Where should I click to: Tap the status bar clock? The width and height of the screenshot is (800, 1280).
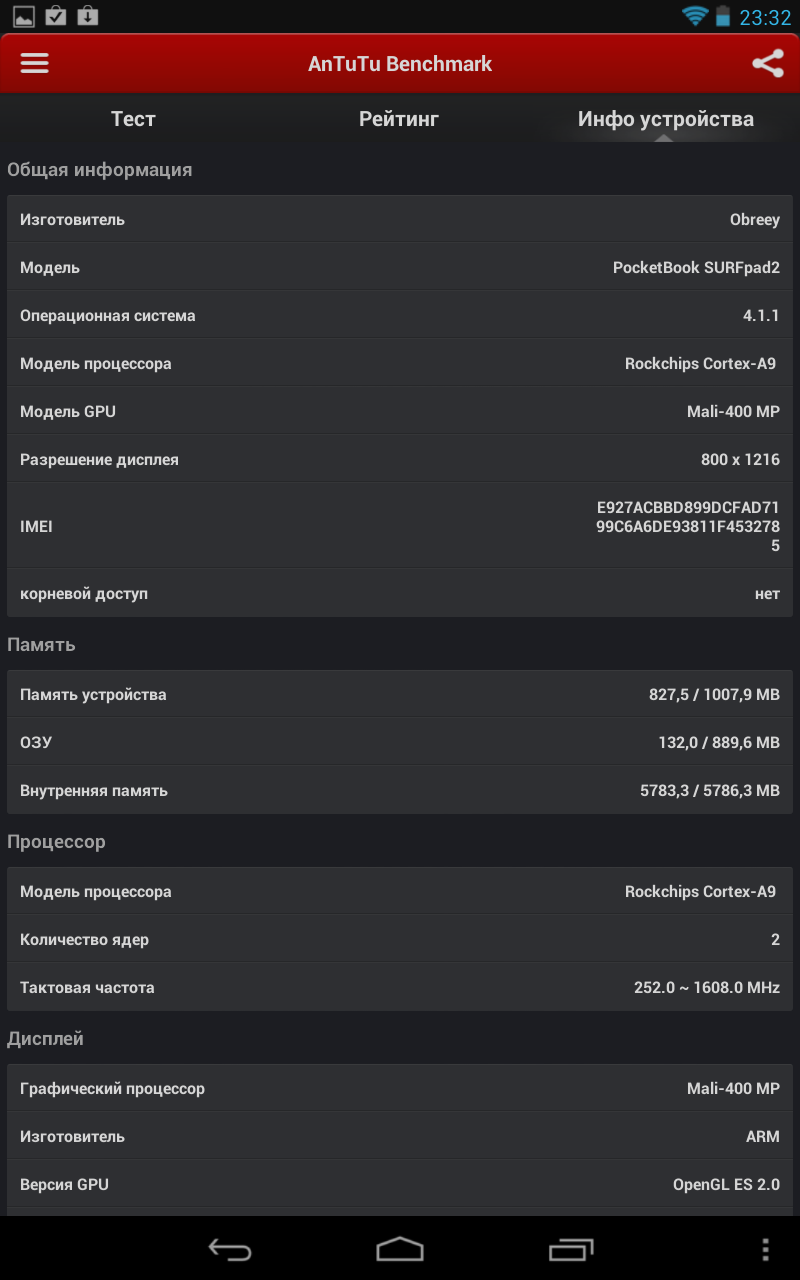pos(765,17)
